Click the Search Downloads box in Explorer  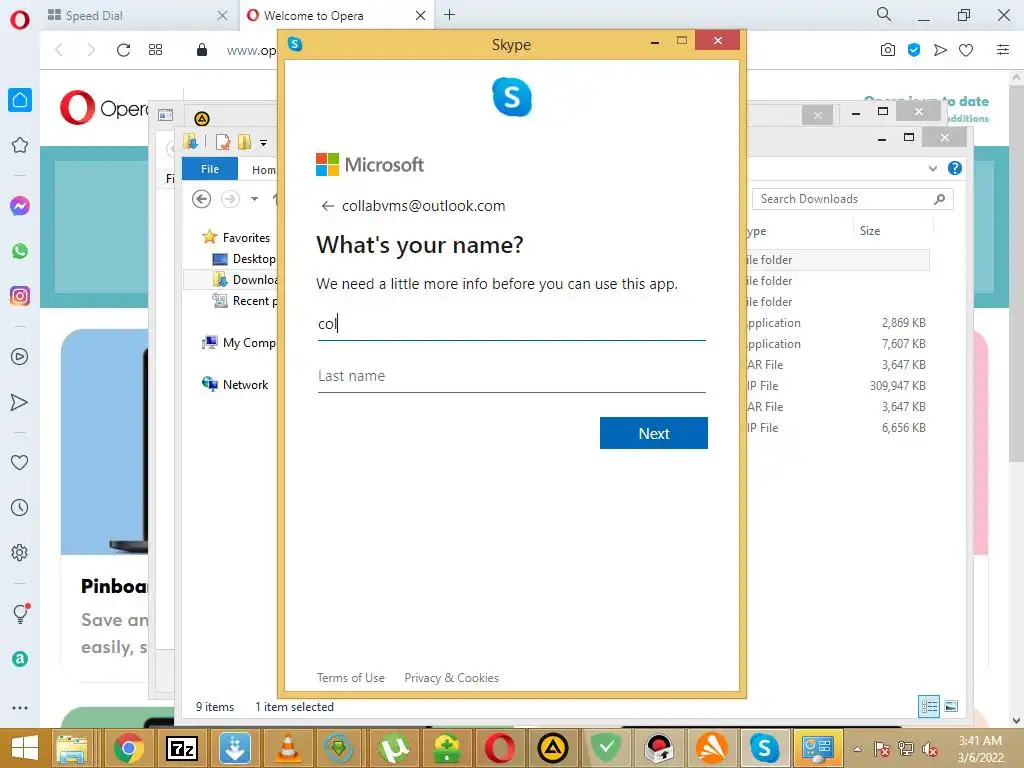(x=852, y=199)
